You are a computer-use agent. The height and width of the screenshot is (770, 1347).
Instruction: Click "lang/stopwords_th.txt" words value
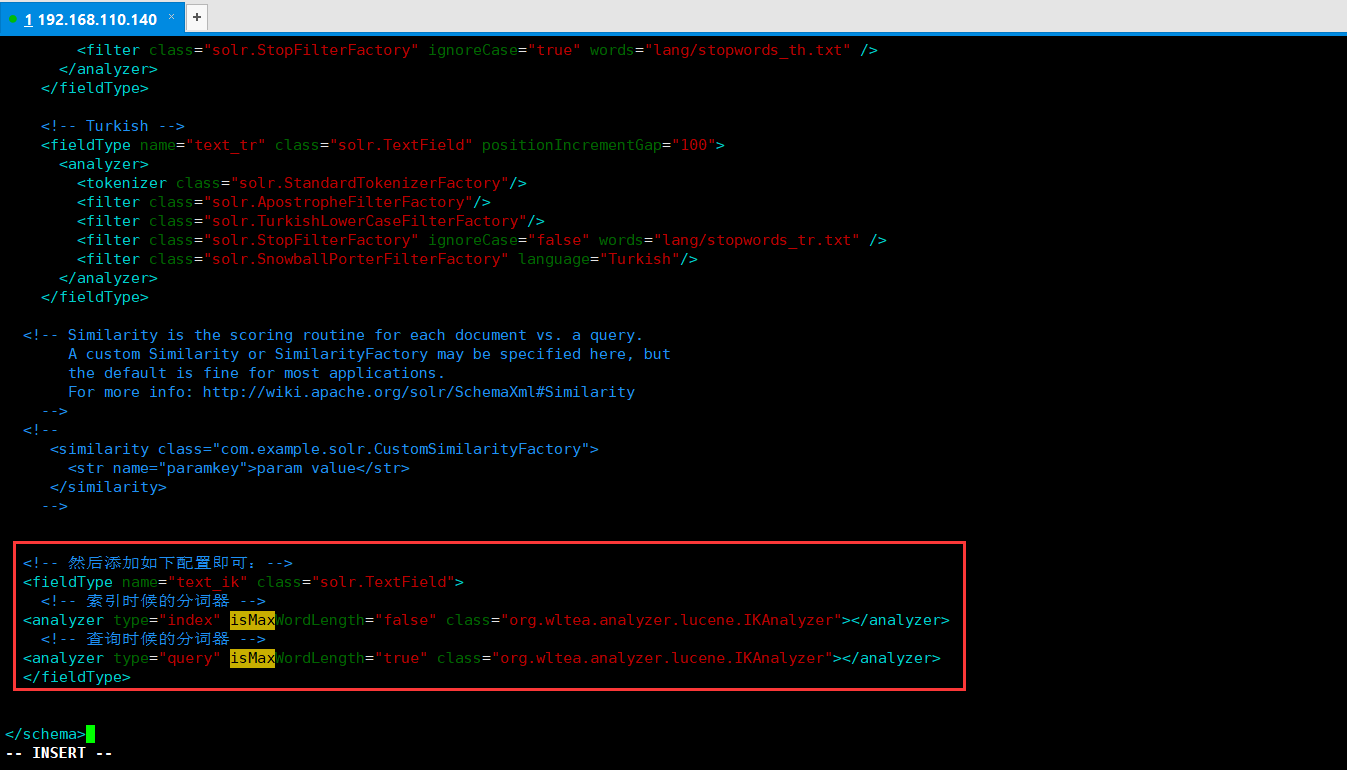click(748, 50)
